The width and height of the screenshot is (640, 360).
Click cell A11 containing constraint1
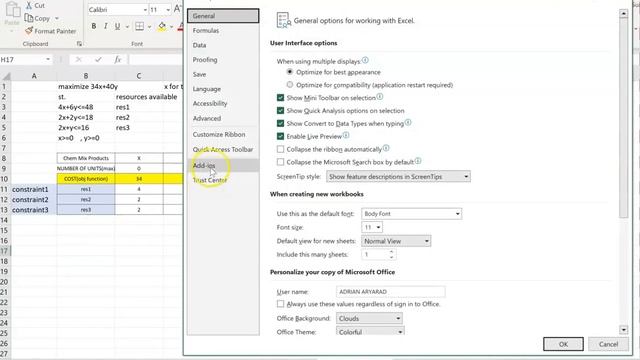pos(34,189)
